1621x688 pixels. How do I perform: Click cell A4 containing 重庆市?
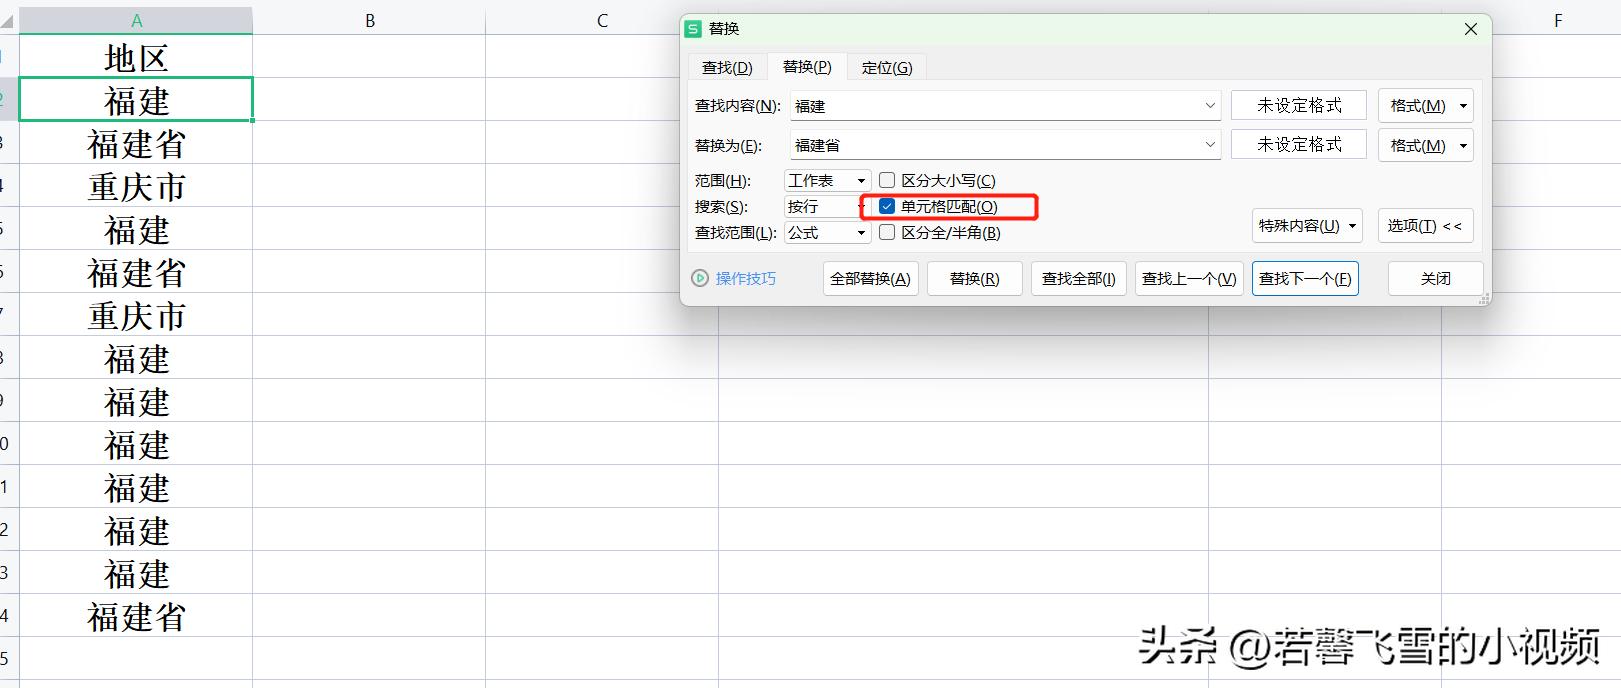[136, 186]
